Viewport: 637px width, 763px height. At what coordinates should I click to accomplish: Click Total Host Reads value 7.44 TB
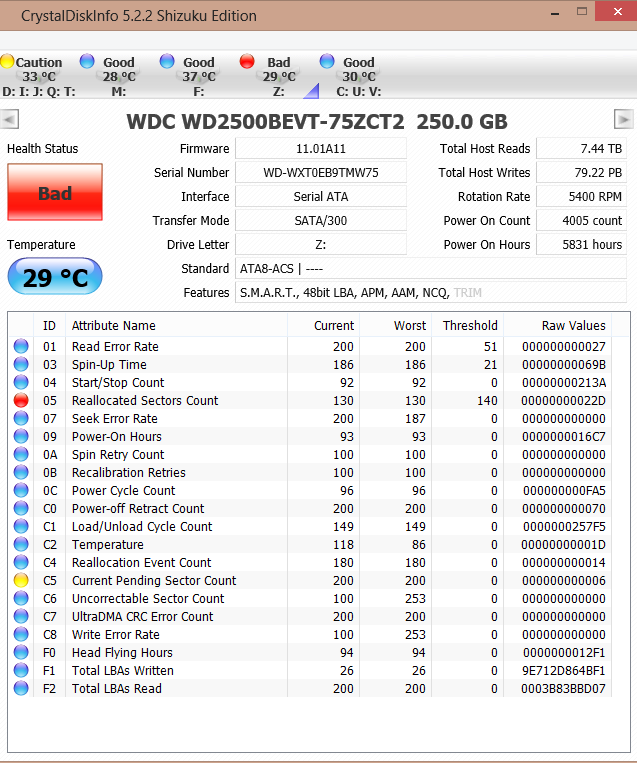(581, 148)
